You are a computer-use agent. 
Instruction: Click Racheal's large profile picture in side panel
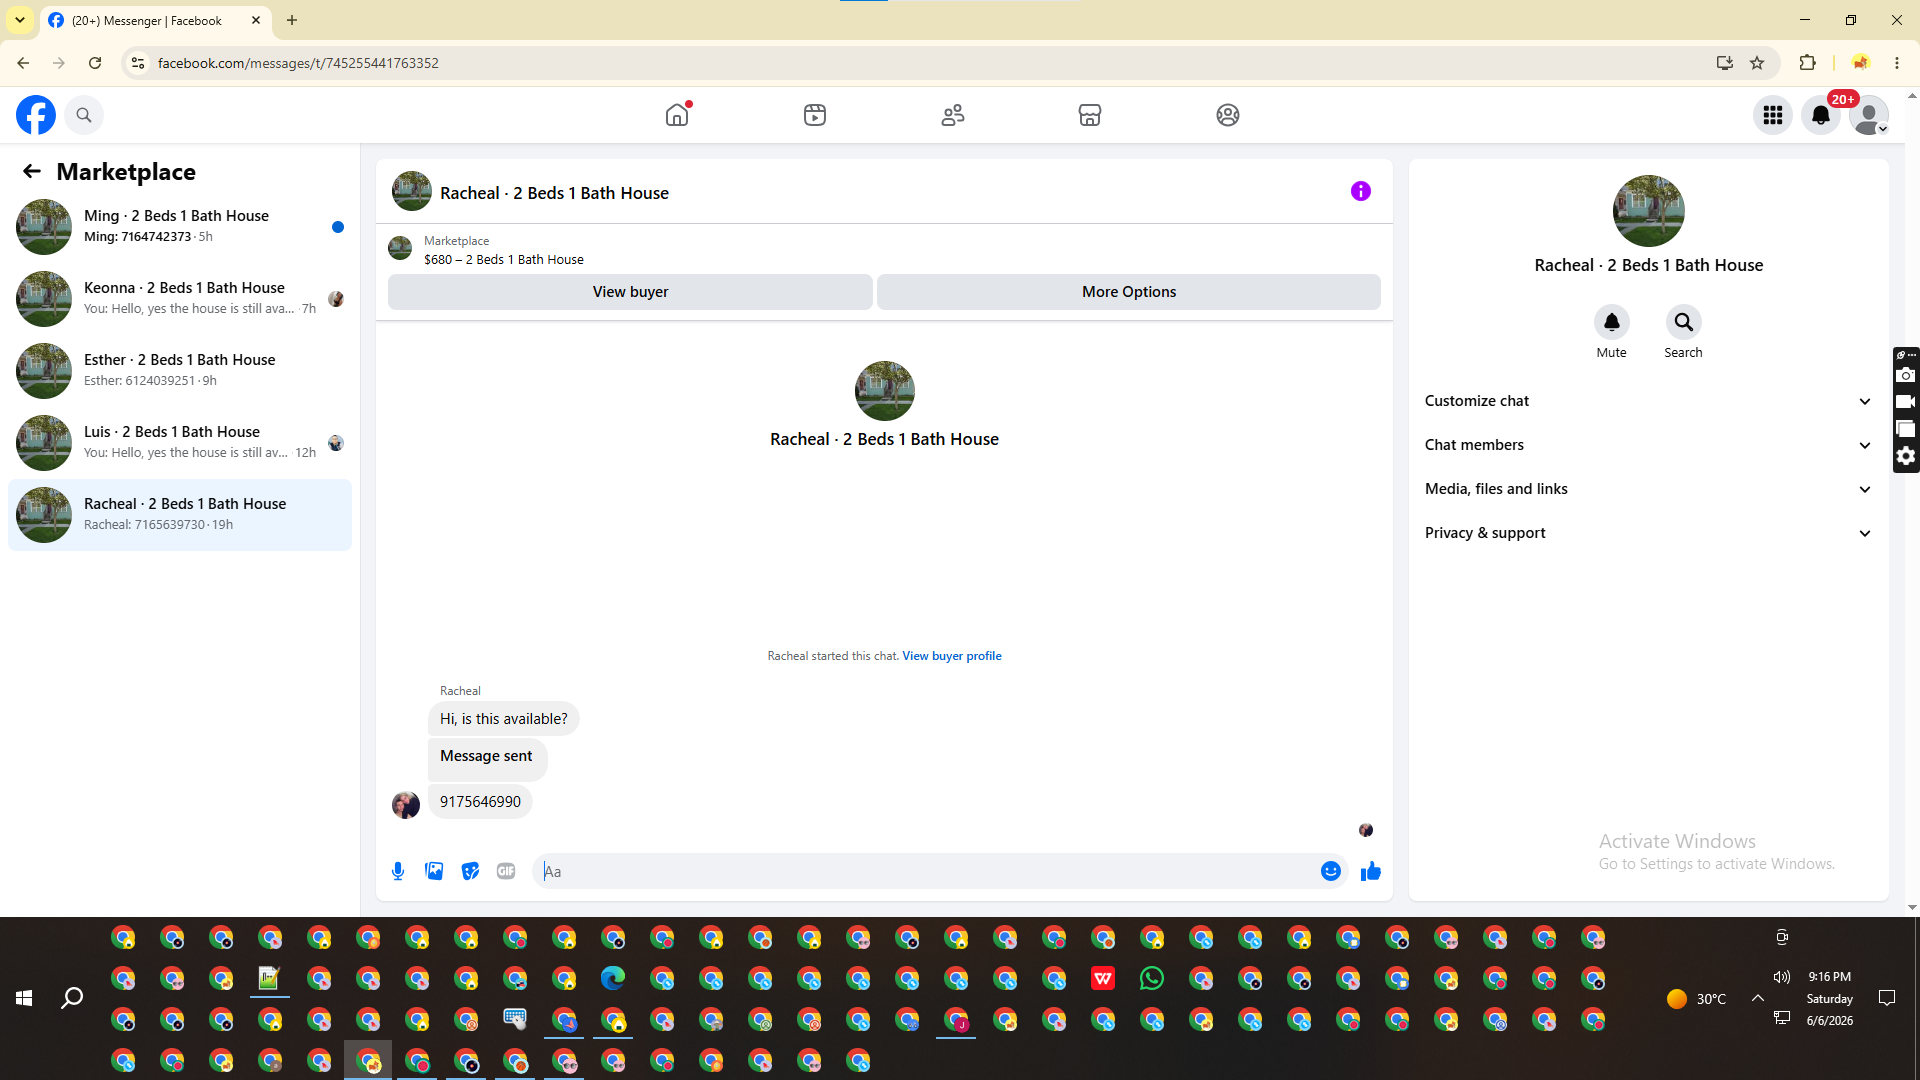[x=1649, y=211]
